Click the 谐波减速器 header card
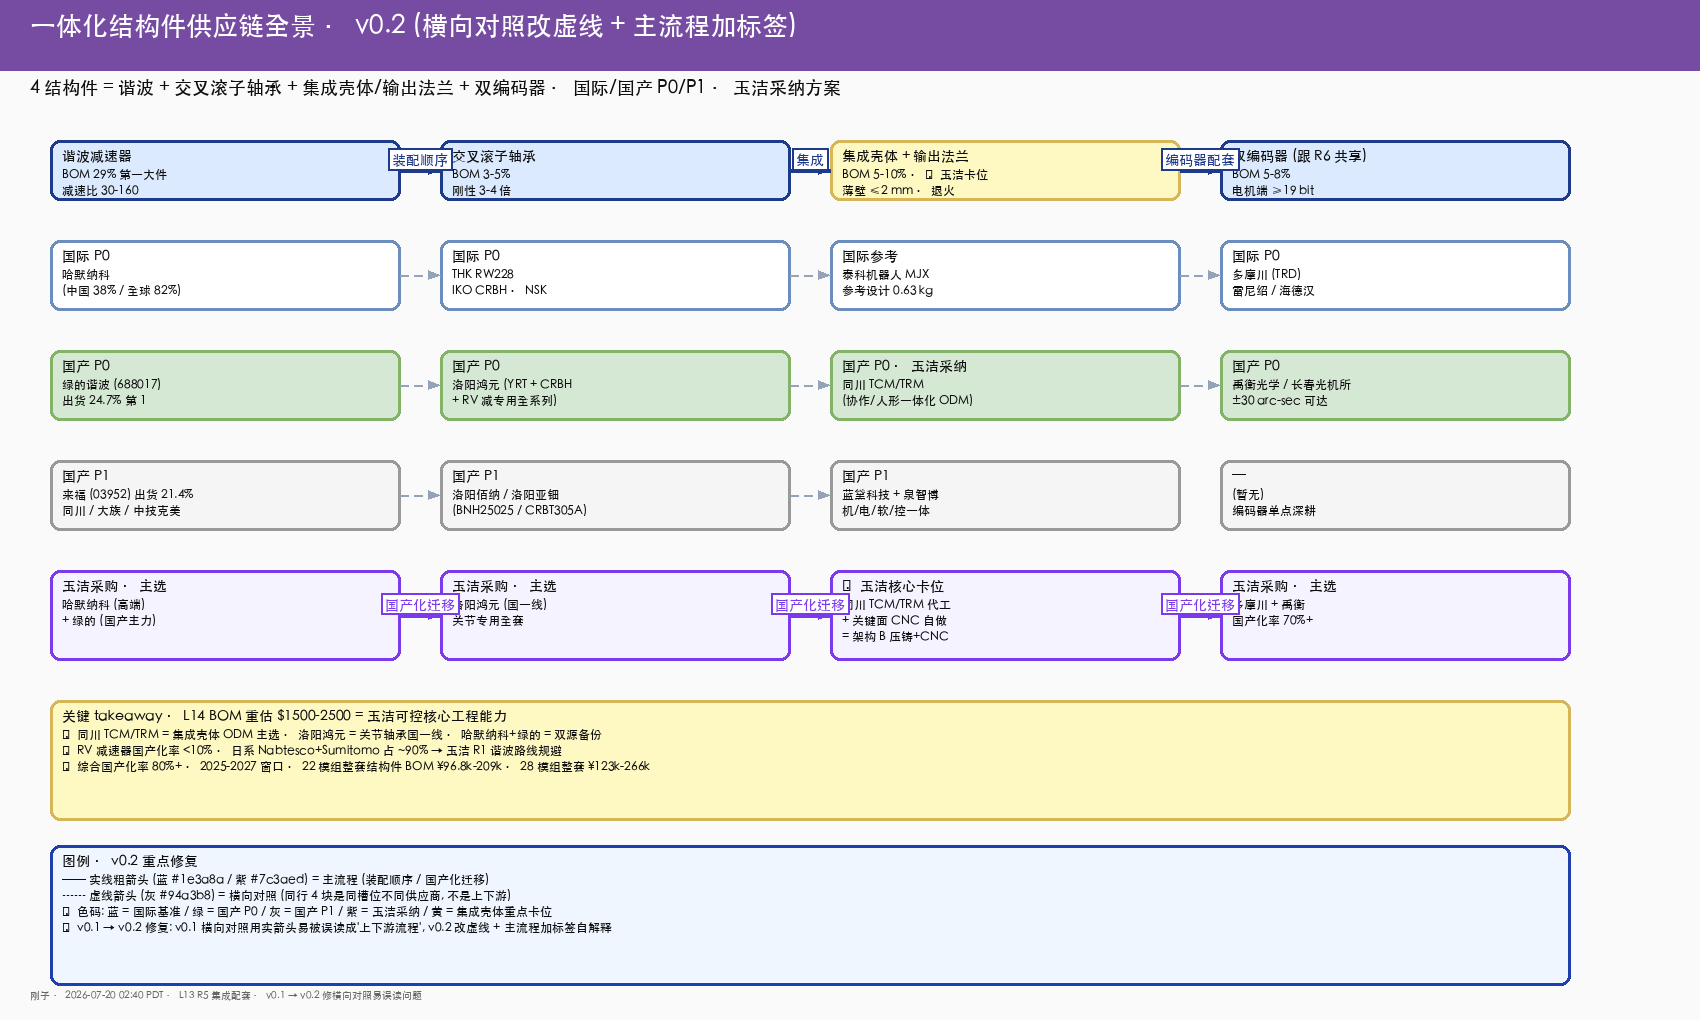The image size is (1700, 1020). pyautogui.click(x=225, y=171)
